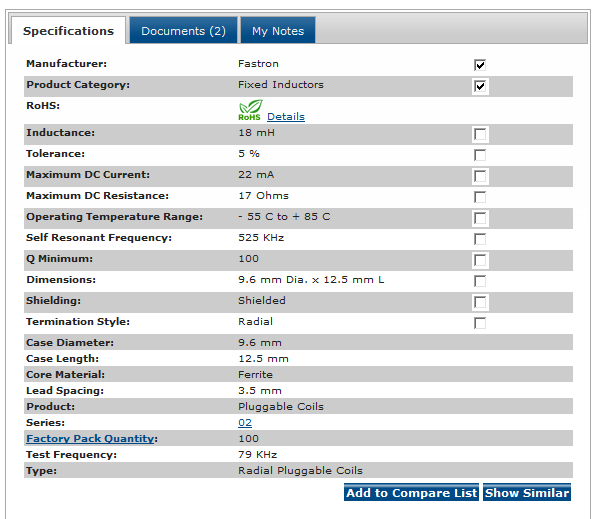Click the - 55 C to + 85 C value
Viewport: 595px width, 519px height.
(x=284, y=217)
